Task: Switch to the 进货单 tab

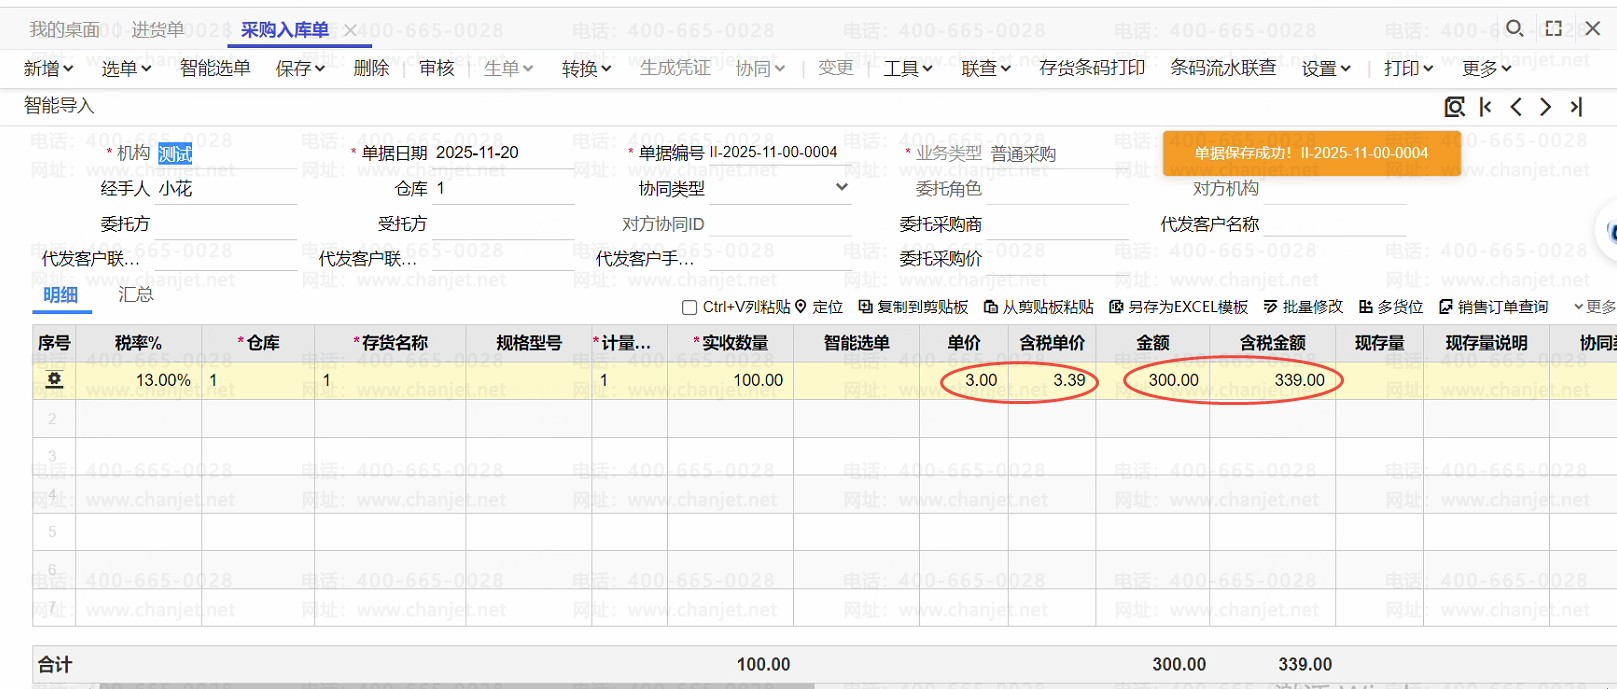Action: pos(157,30)
